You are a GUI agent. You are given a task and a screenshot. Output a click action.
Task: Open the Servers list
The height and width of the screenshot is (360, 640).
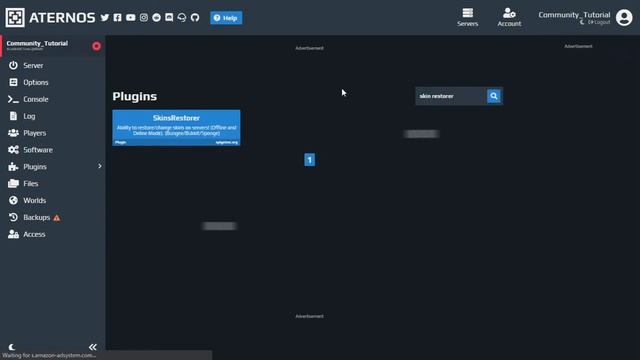(x=468, y=18)
